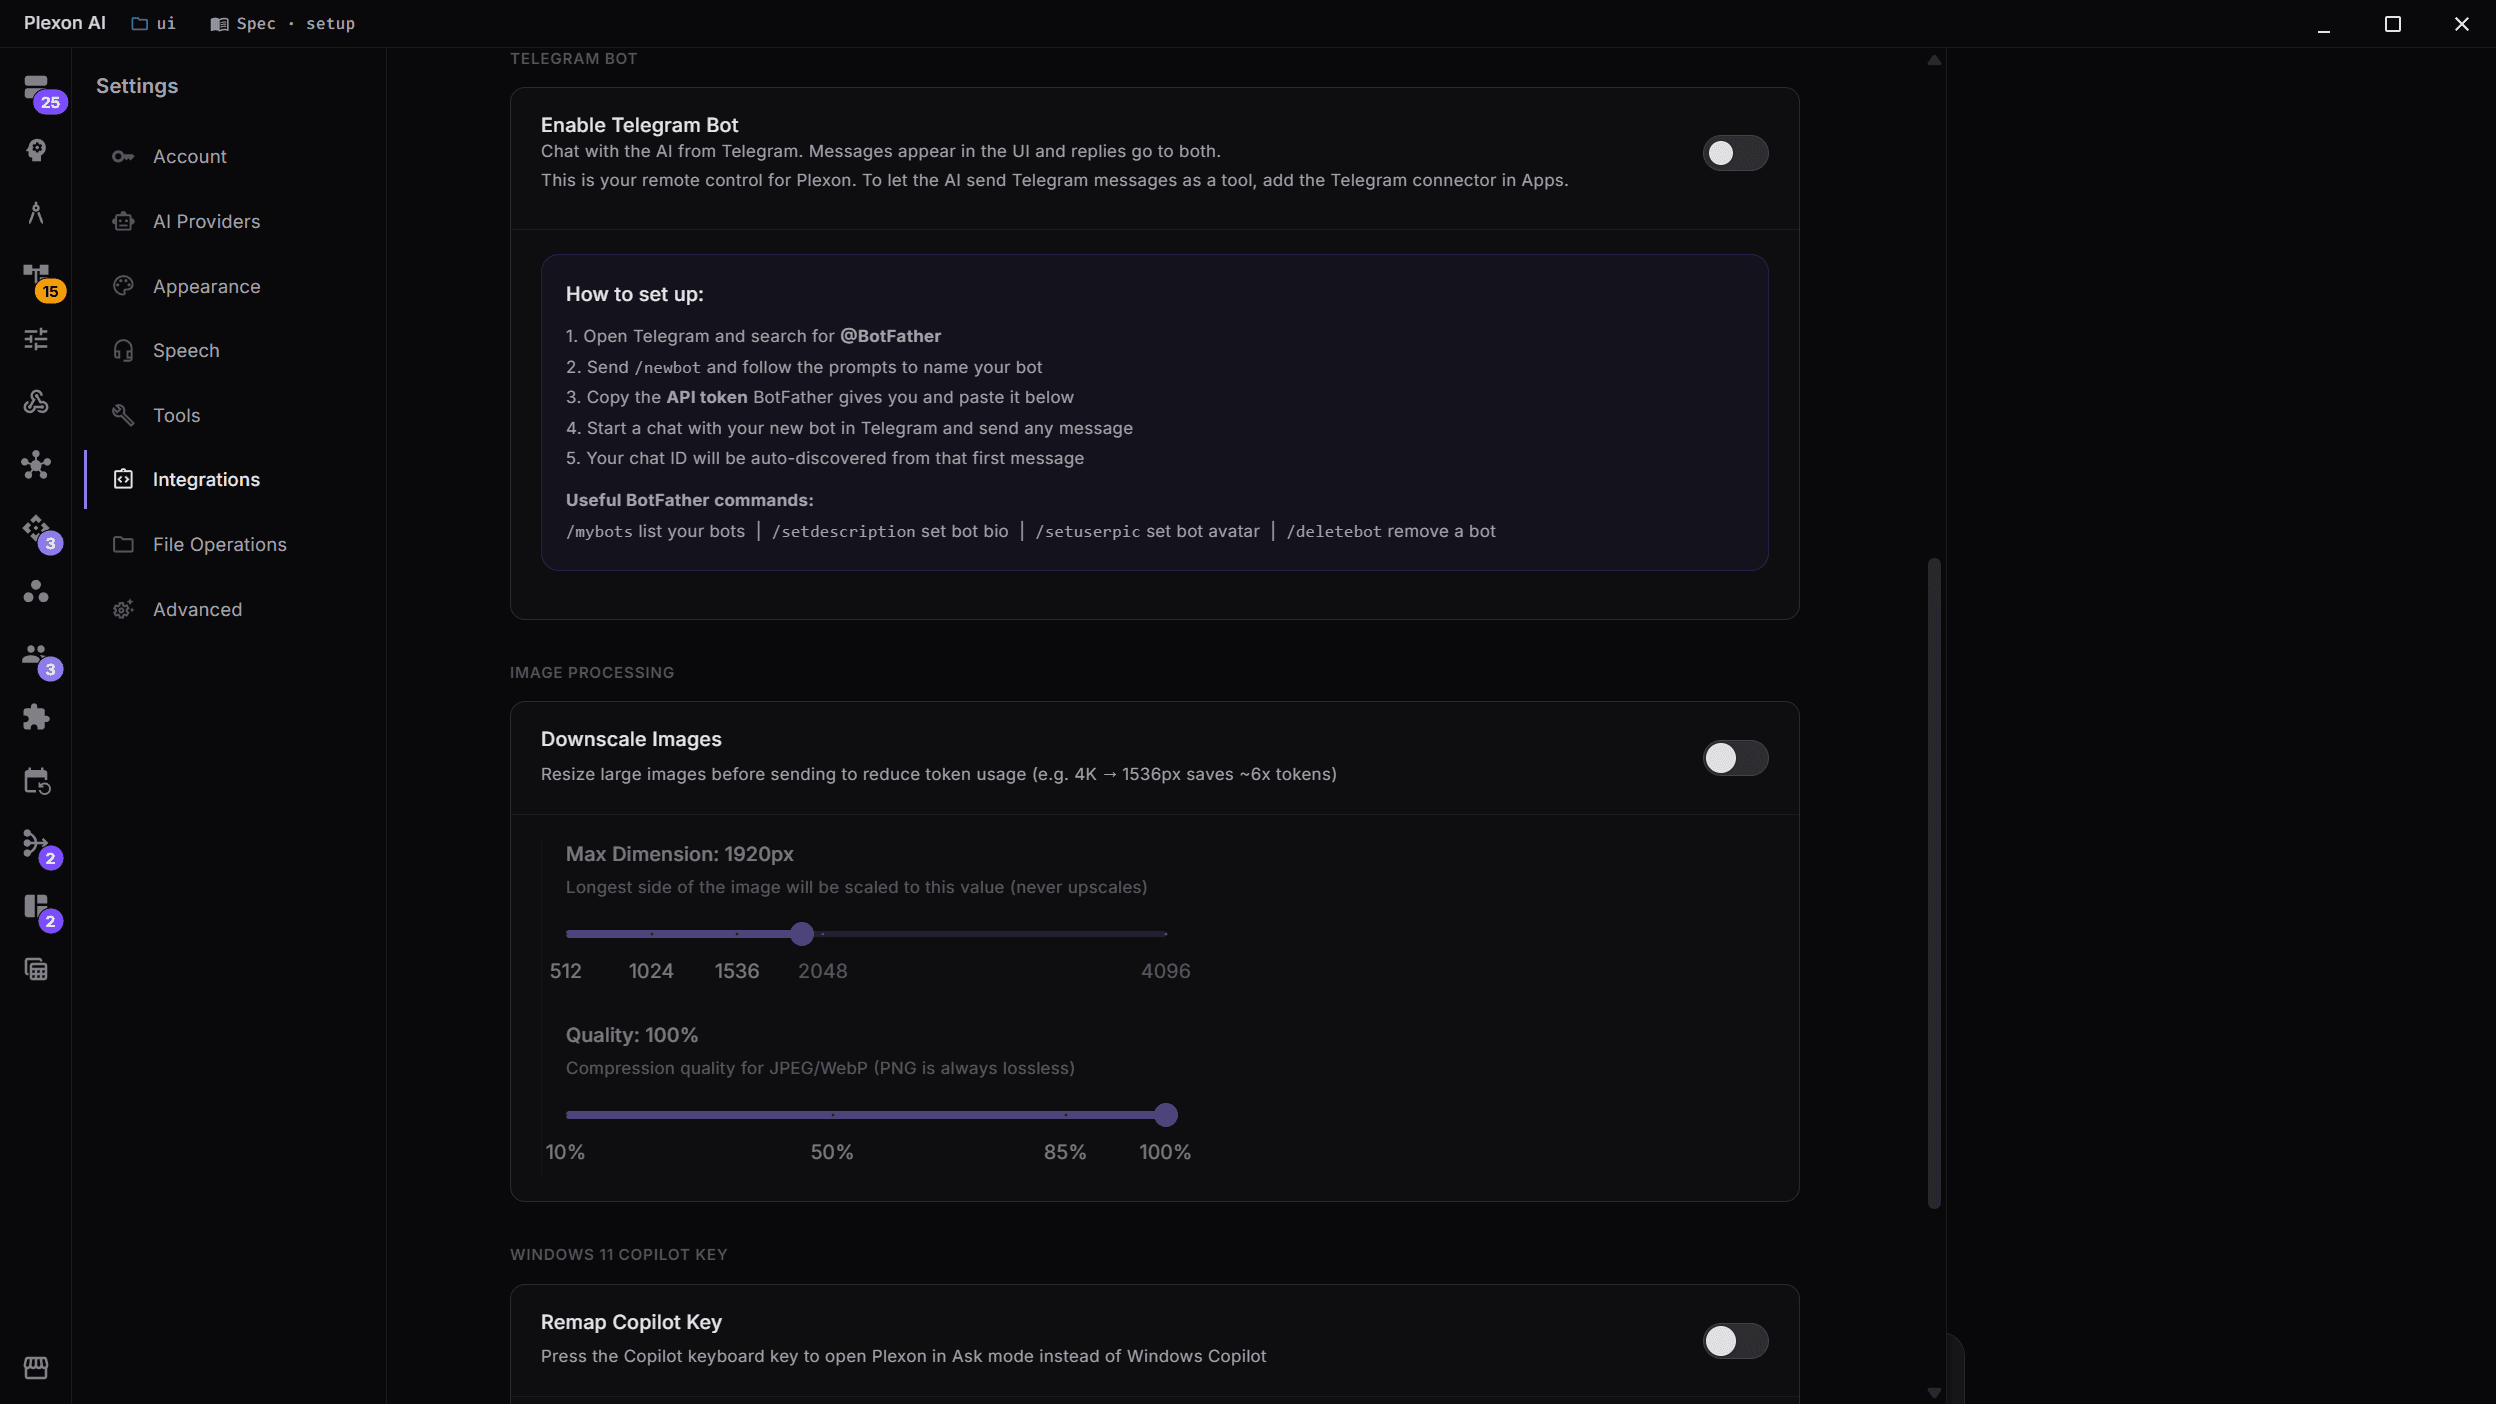Open the chat icon with badge 25
The height and width of the screenshot is (1404, 2496).
coord(37,89)
